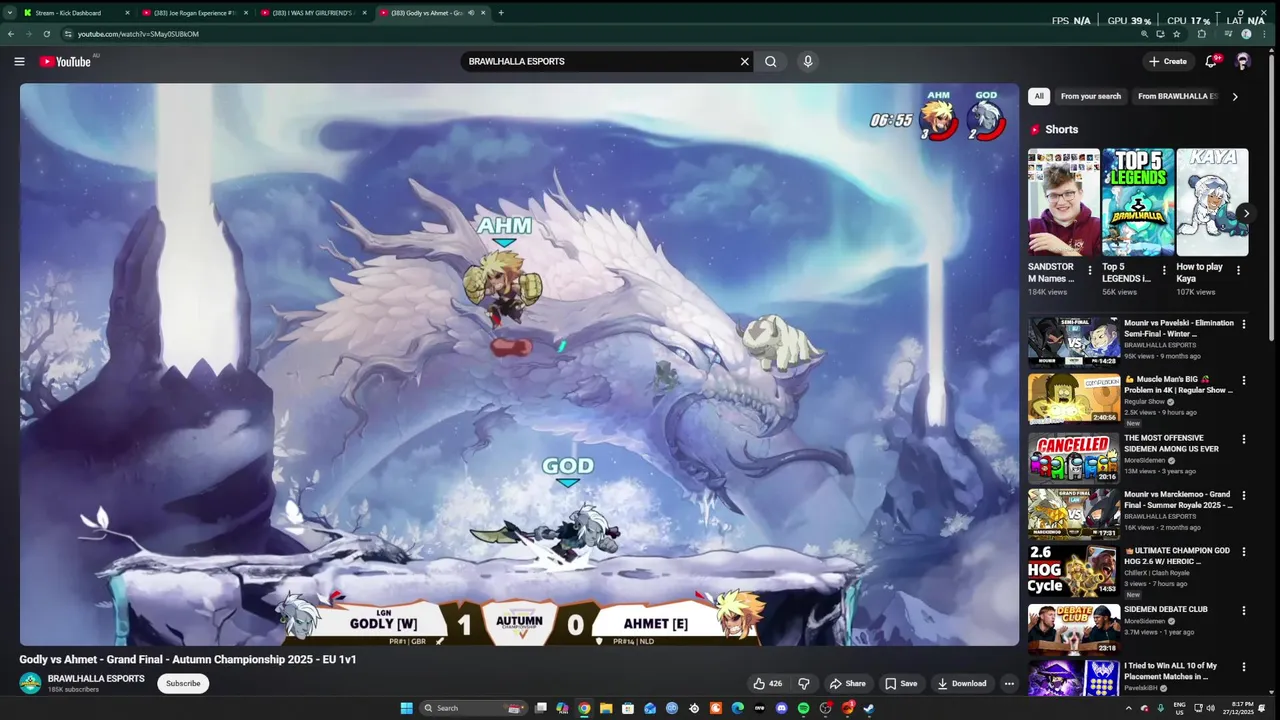
Task: Open more actions ellipsis below video
Action: [1009, 684]
